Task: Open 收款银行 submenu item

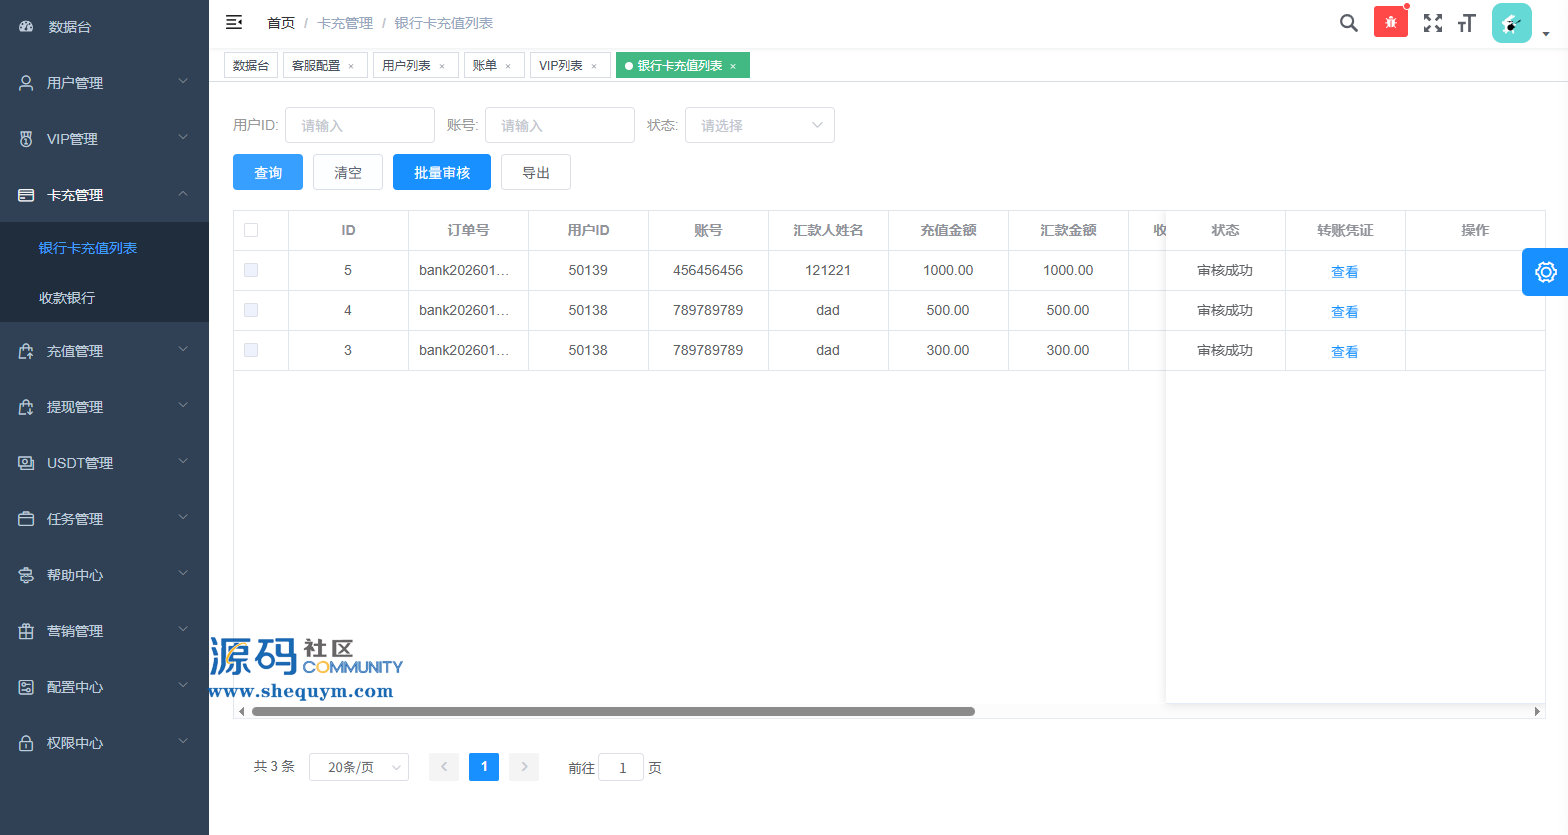Action: [x=67, y=298]
